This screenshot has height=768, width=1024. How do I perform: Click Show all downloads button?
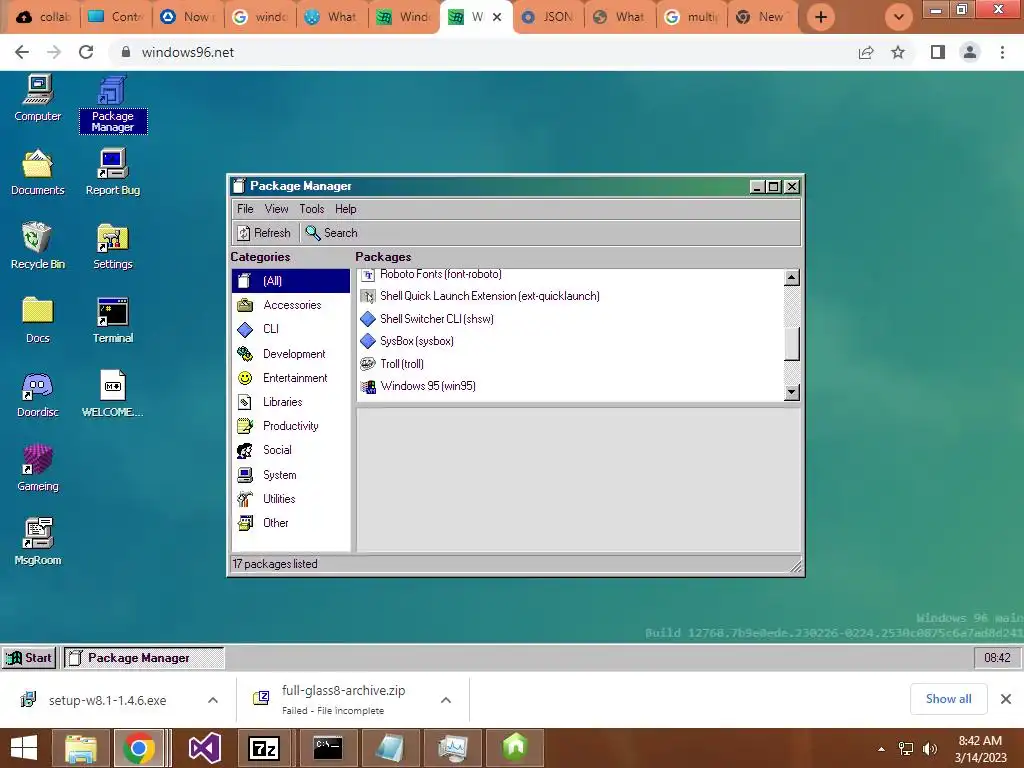948,699
